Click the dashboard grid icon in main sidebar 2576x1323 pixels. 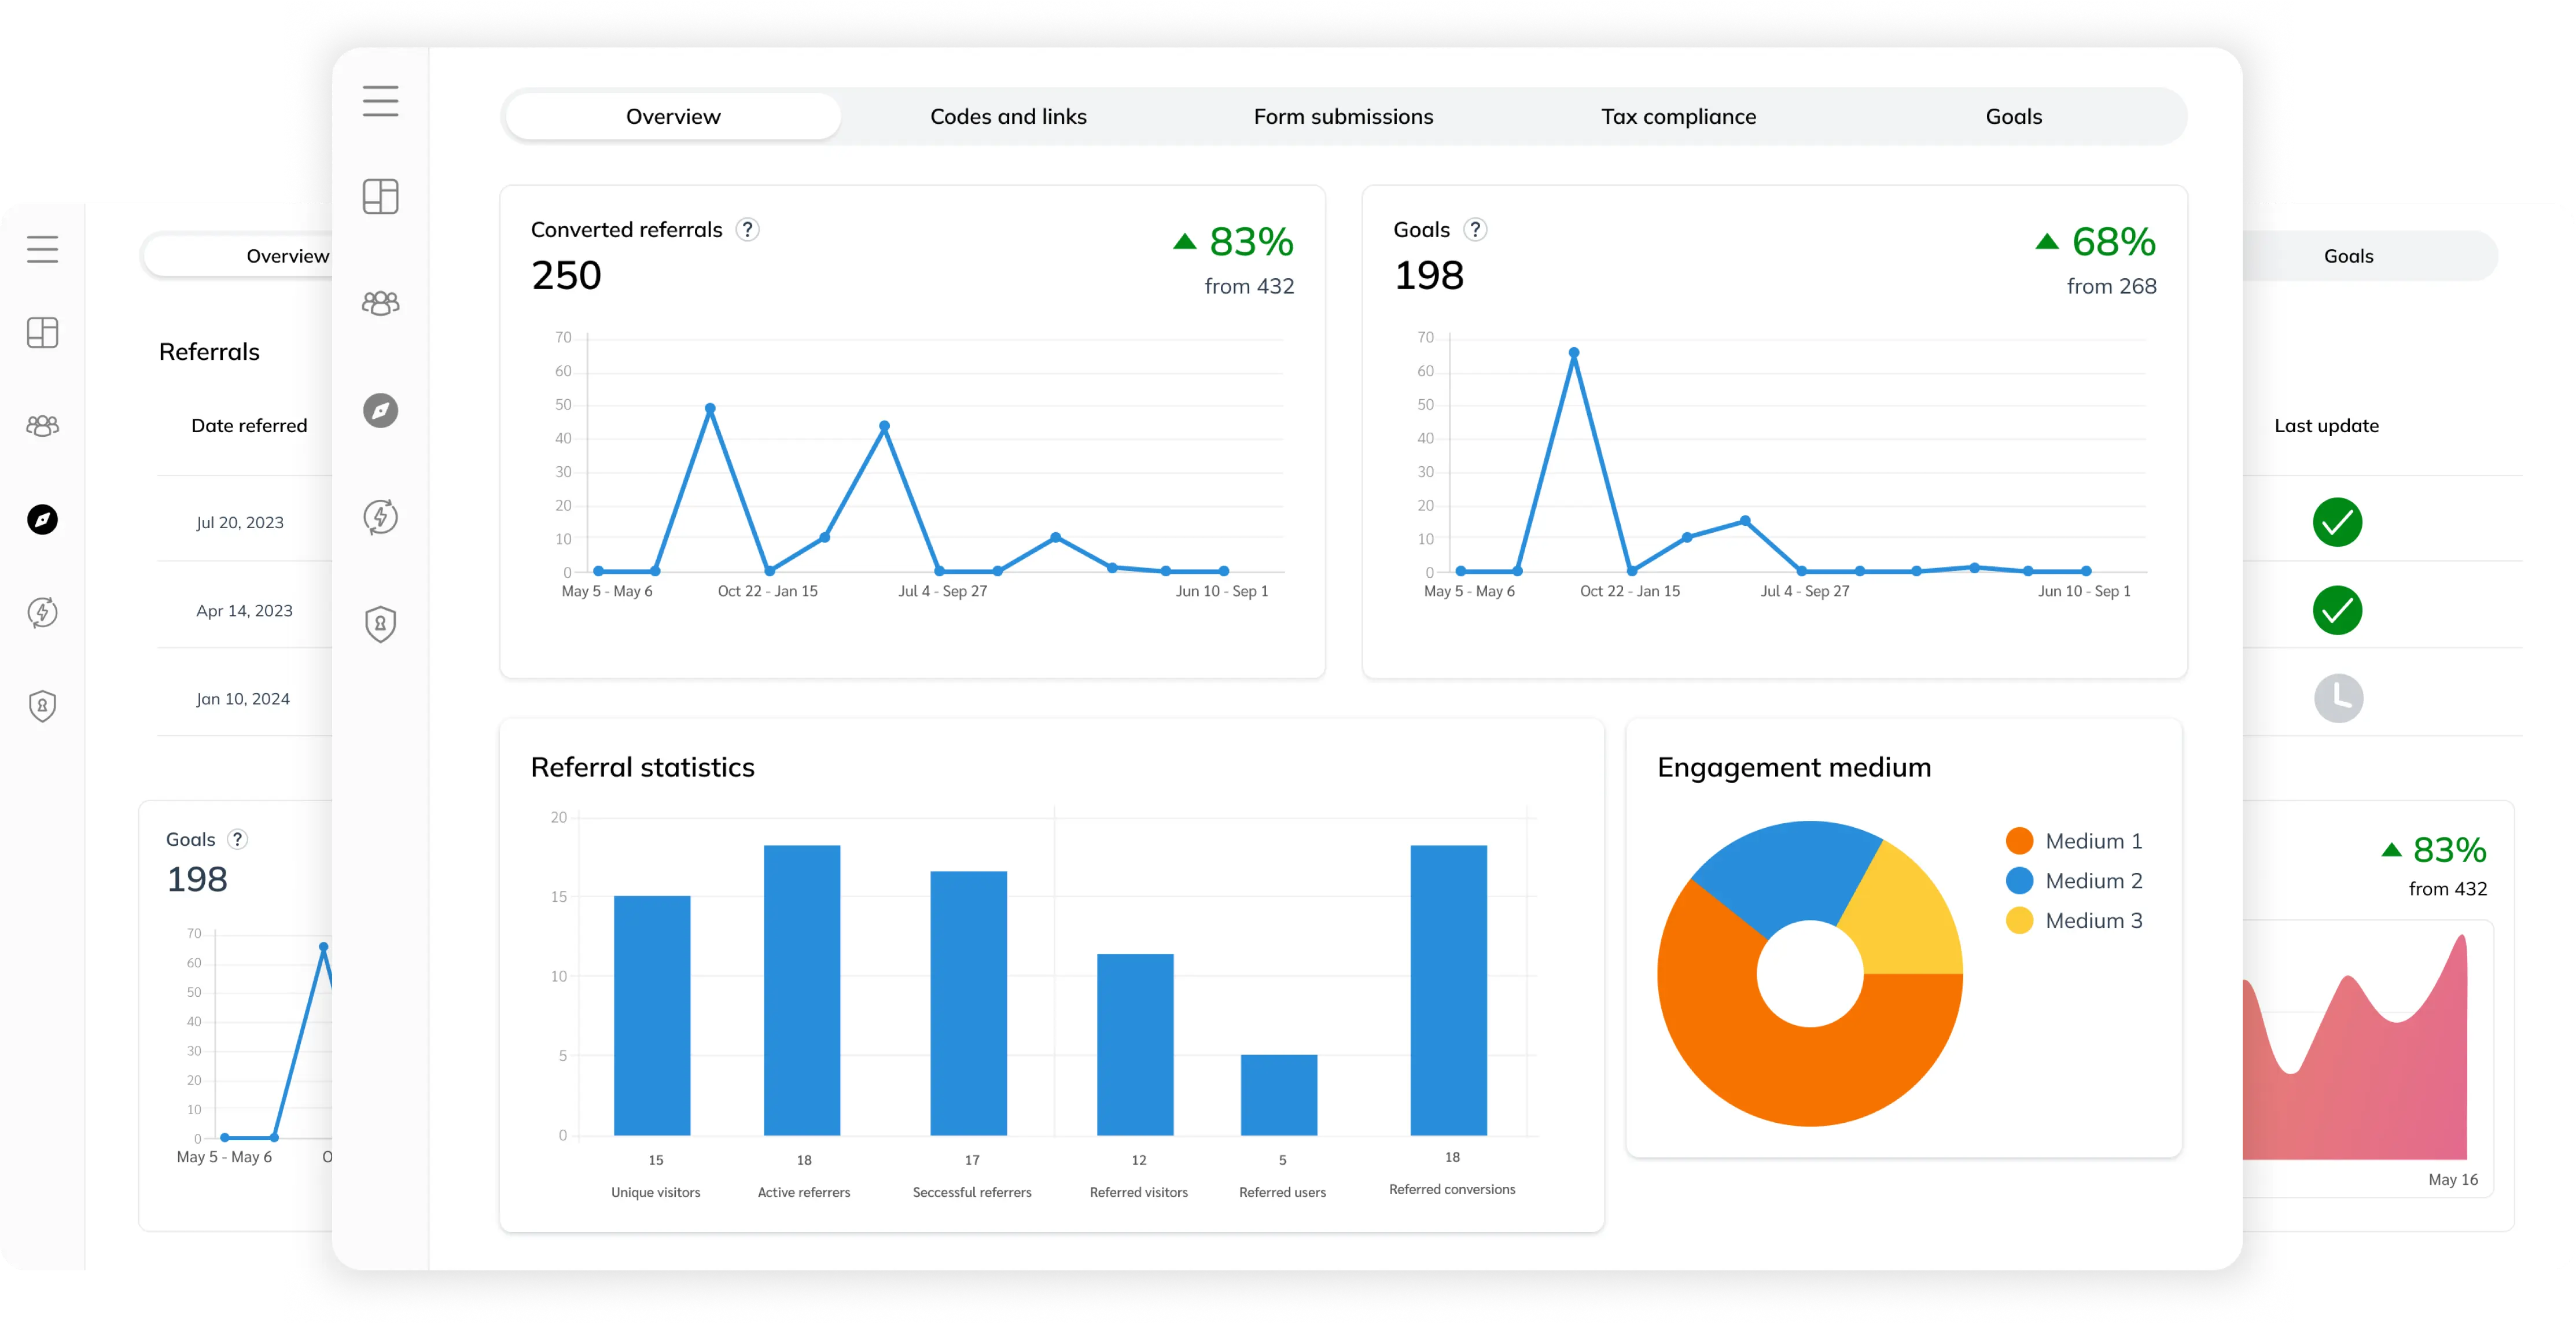[380, 196]
